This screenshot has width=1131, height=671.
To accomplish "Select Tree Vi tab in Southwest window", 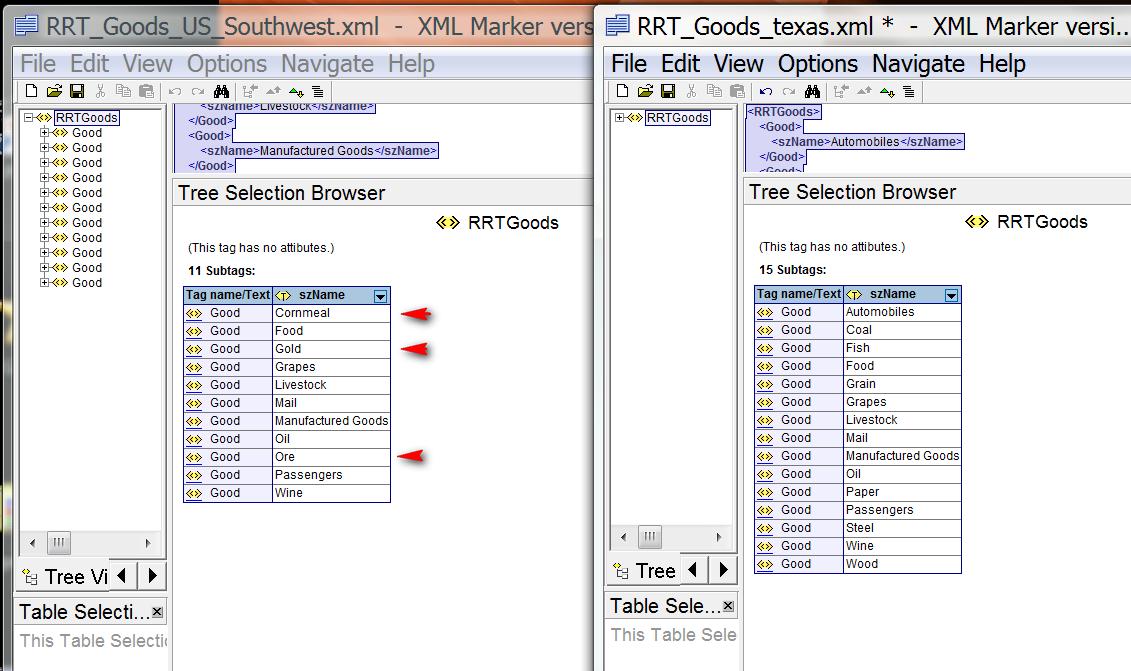I will 63,576.
